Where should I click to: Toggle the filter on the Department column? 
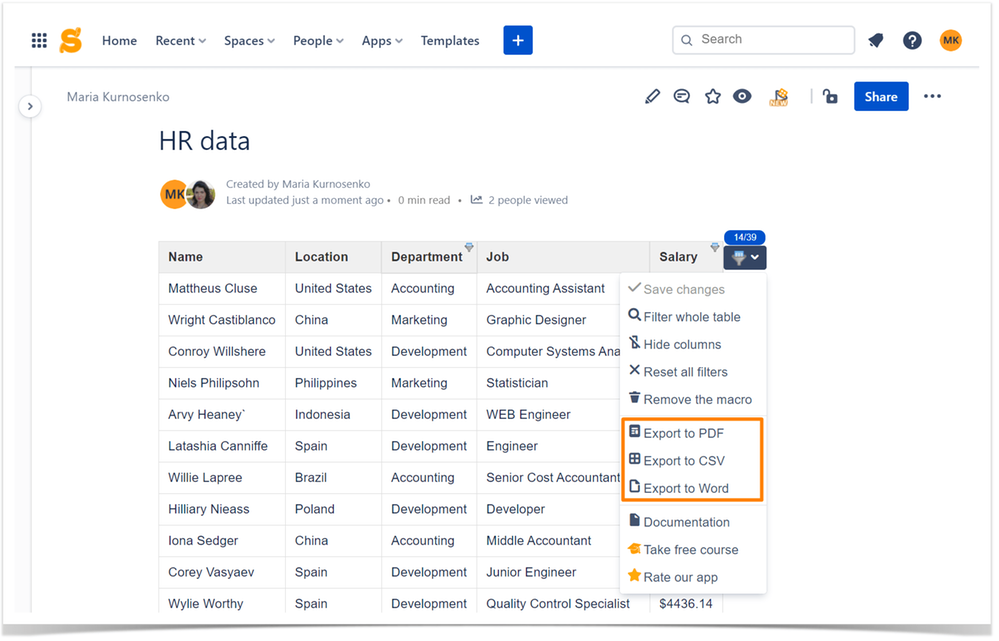coord(469,247)
